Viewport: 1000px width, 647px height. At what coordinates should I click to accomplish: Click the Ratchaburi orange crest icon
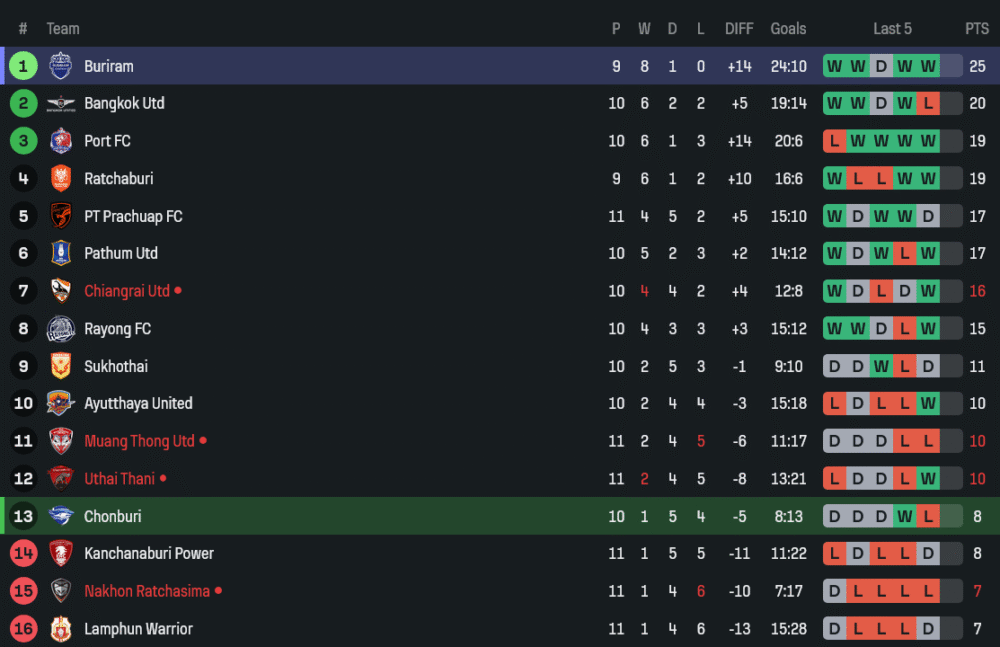(x=61, y=179)
